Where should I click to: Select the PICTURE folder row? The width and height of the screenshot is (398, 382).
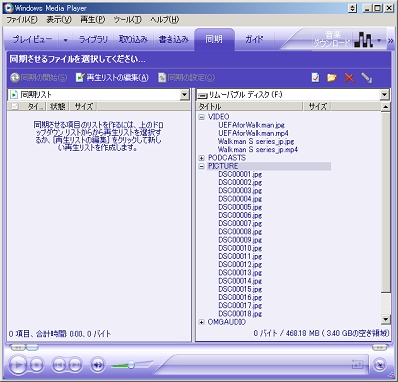click(x=269, y=166)
